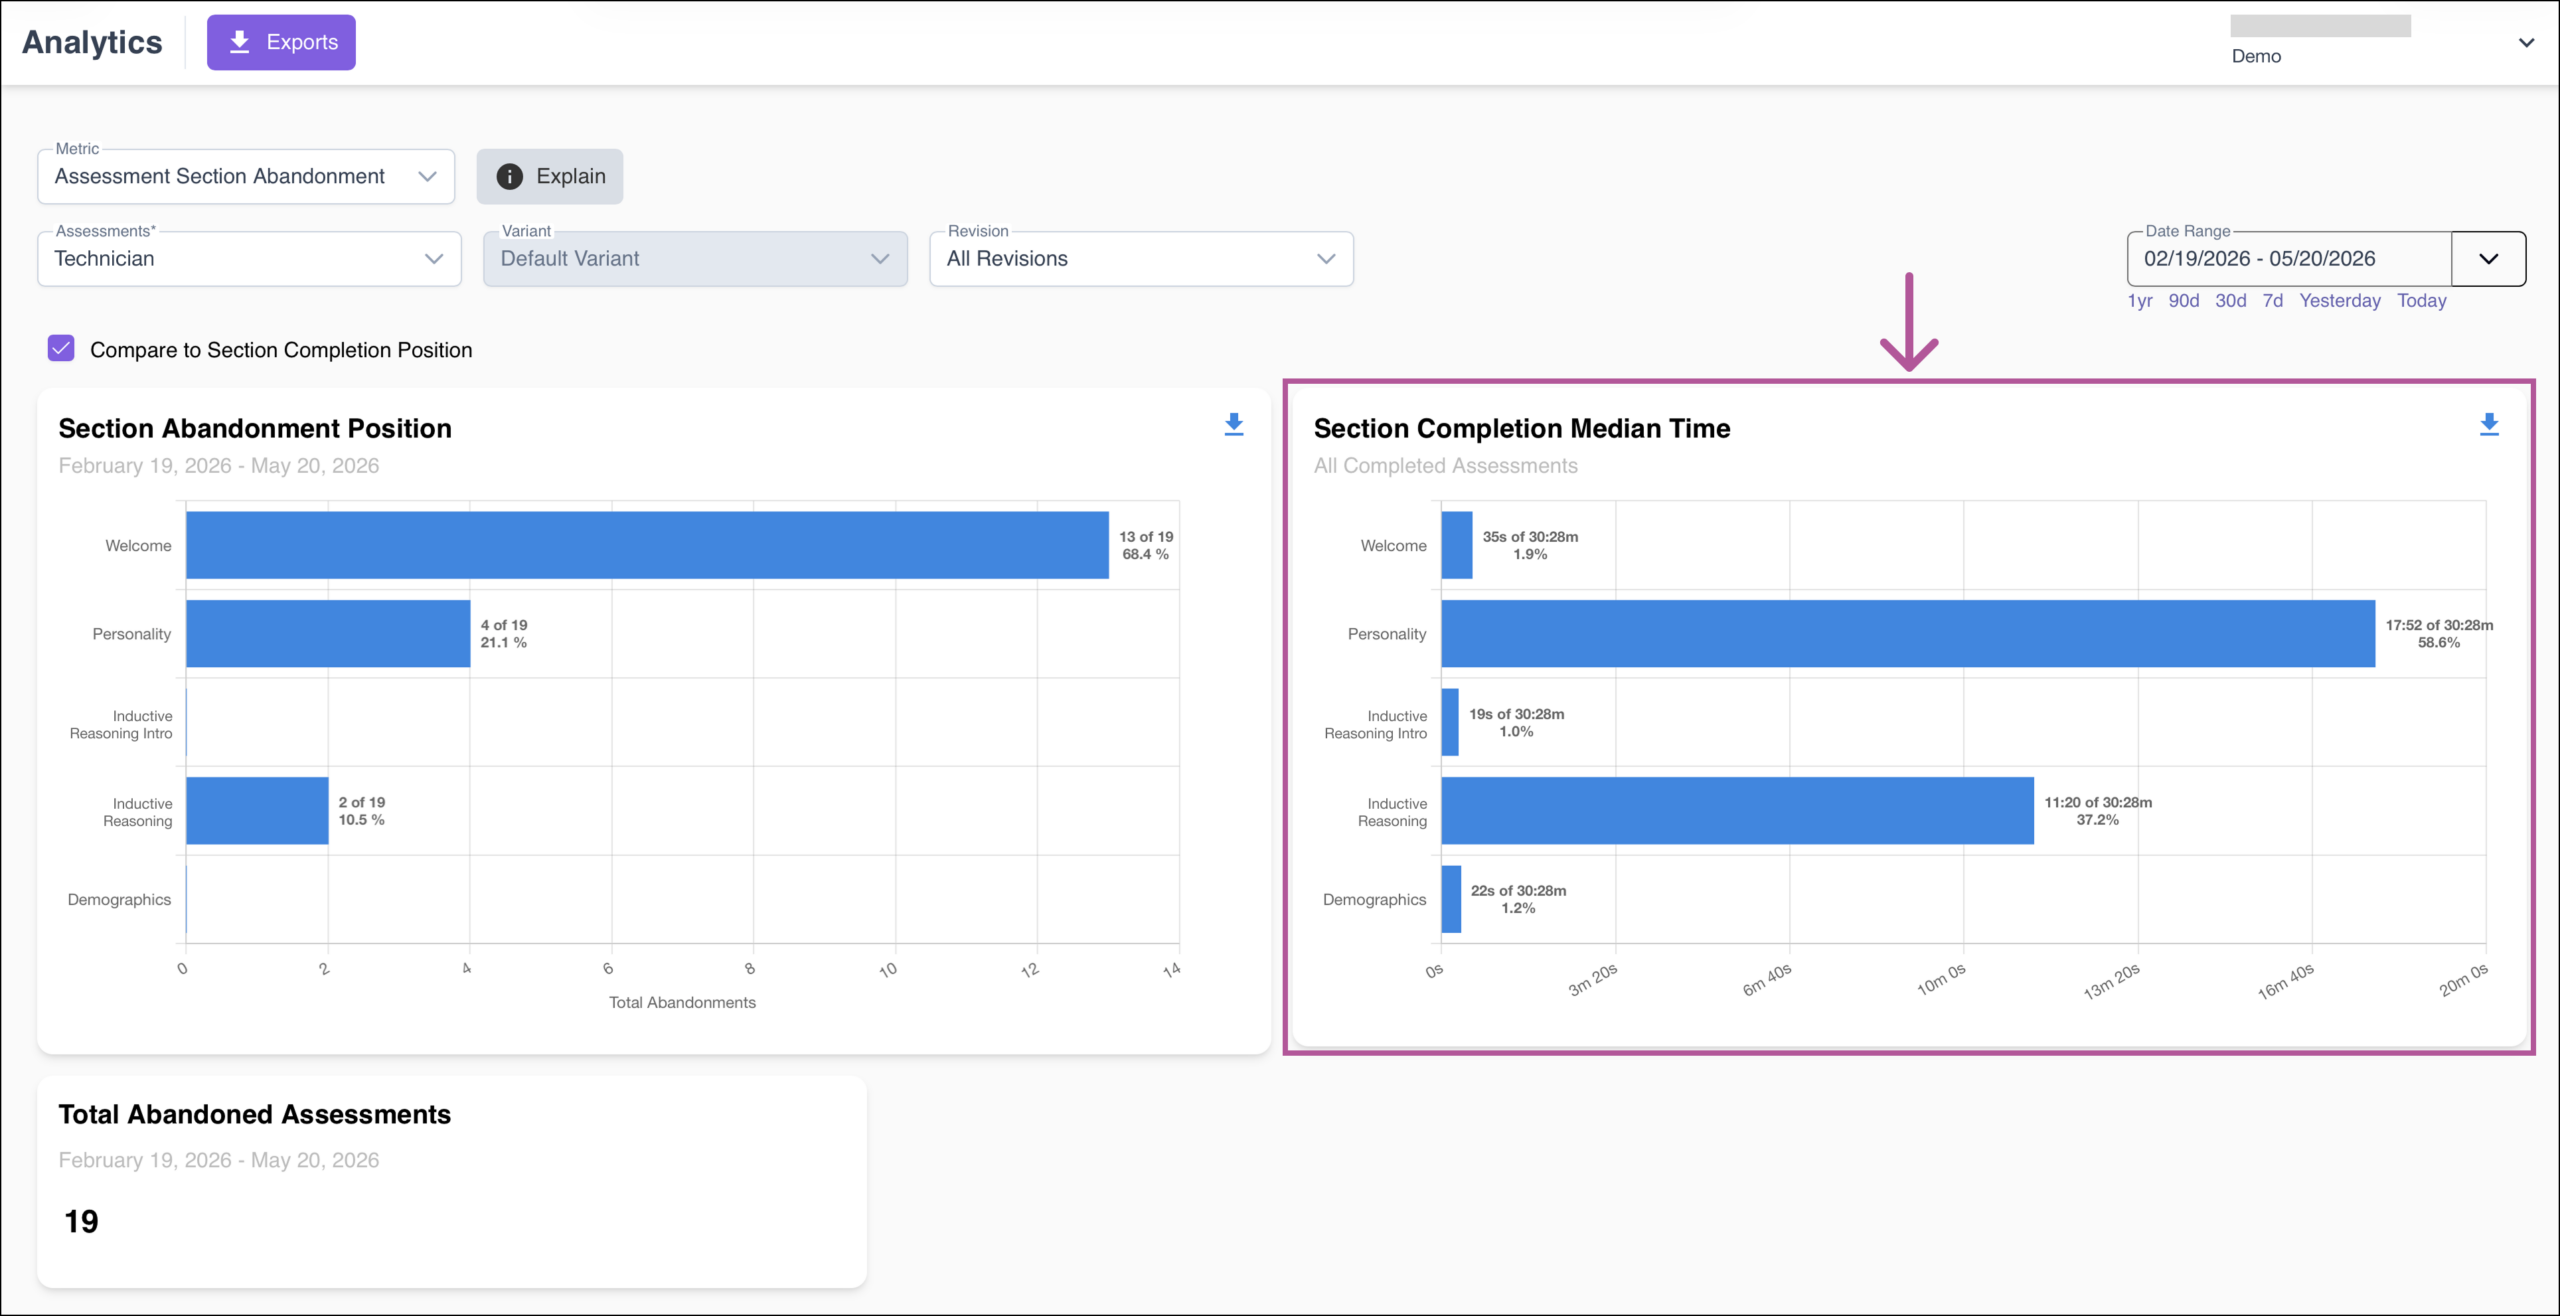This screenshot has width=2560, height=1316.
Task: Set date range to Today
Action: [x=2421, y=301]
